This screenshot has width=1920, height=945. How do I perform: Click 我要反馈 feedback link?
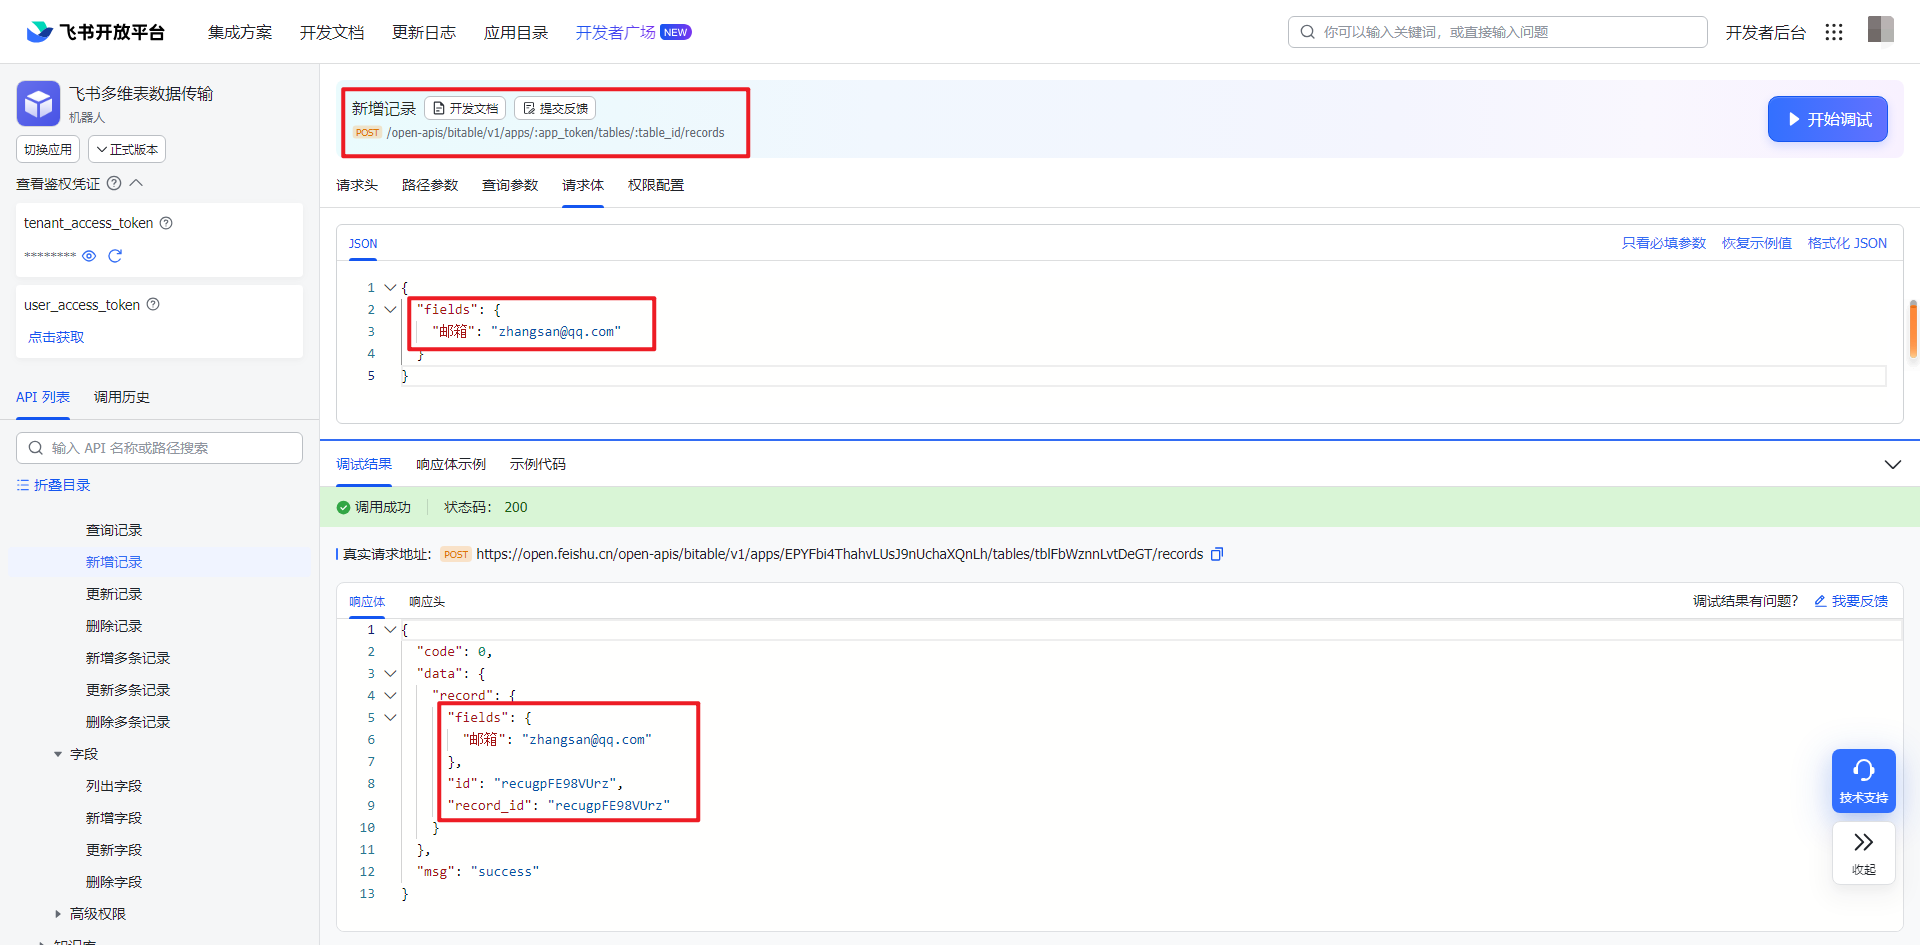click(1851, 601)
